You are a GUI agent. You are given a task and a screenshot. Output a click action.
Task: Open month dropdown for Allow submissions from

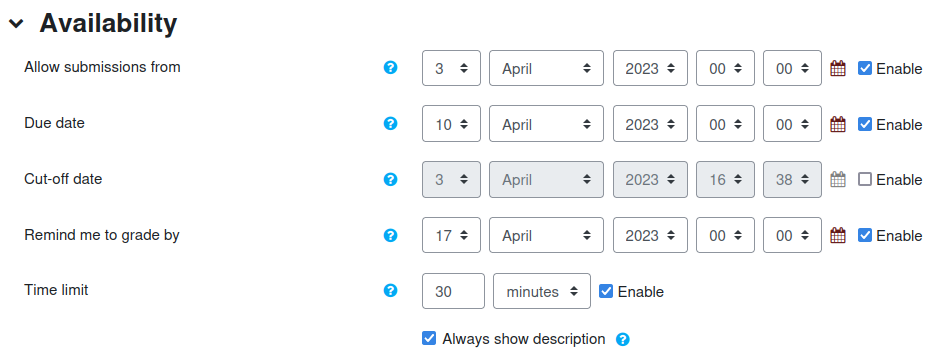(547, 68)
